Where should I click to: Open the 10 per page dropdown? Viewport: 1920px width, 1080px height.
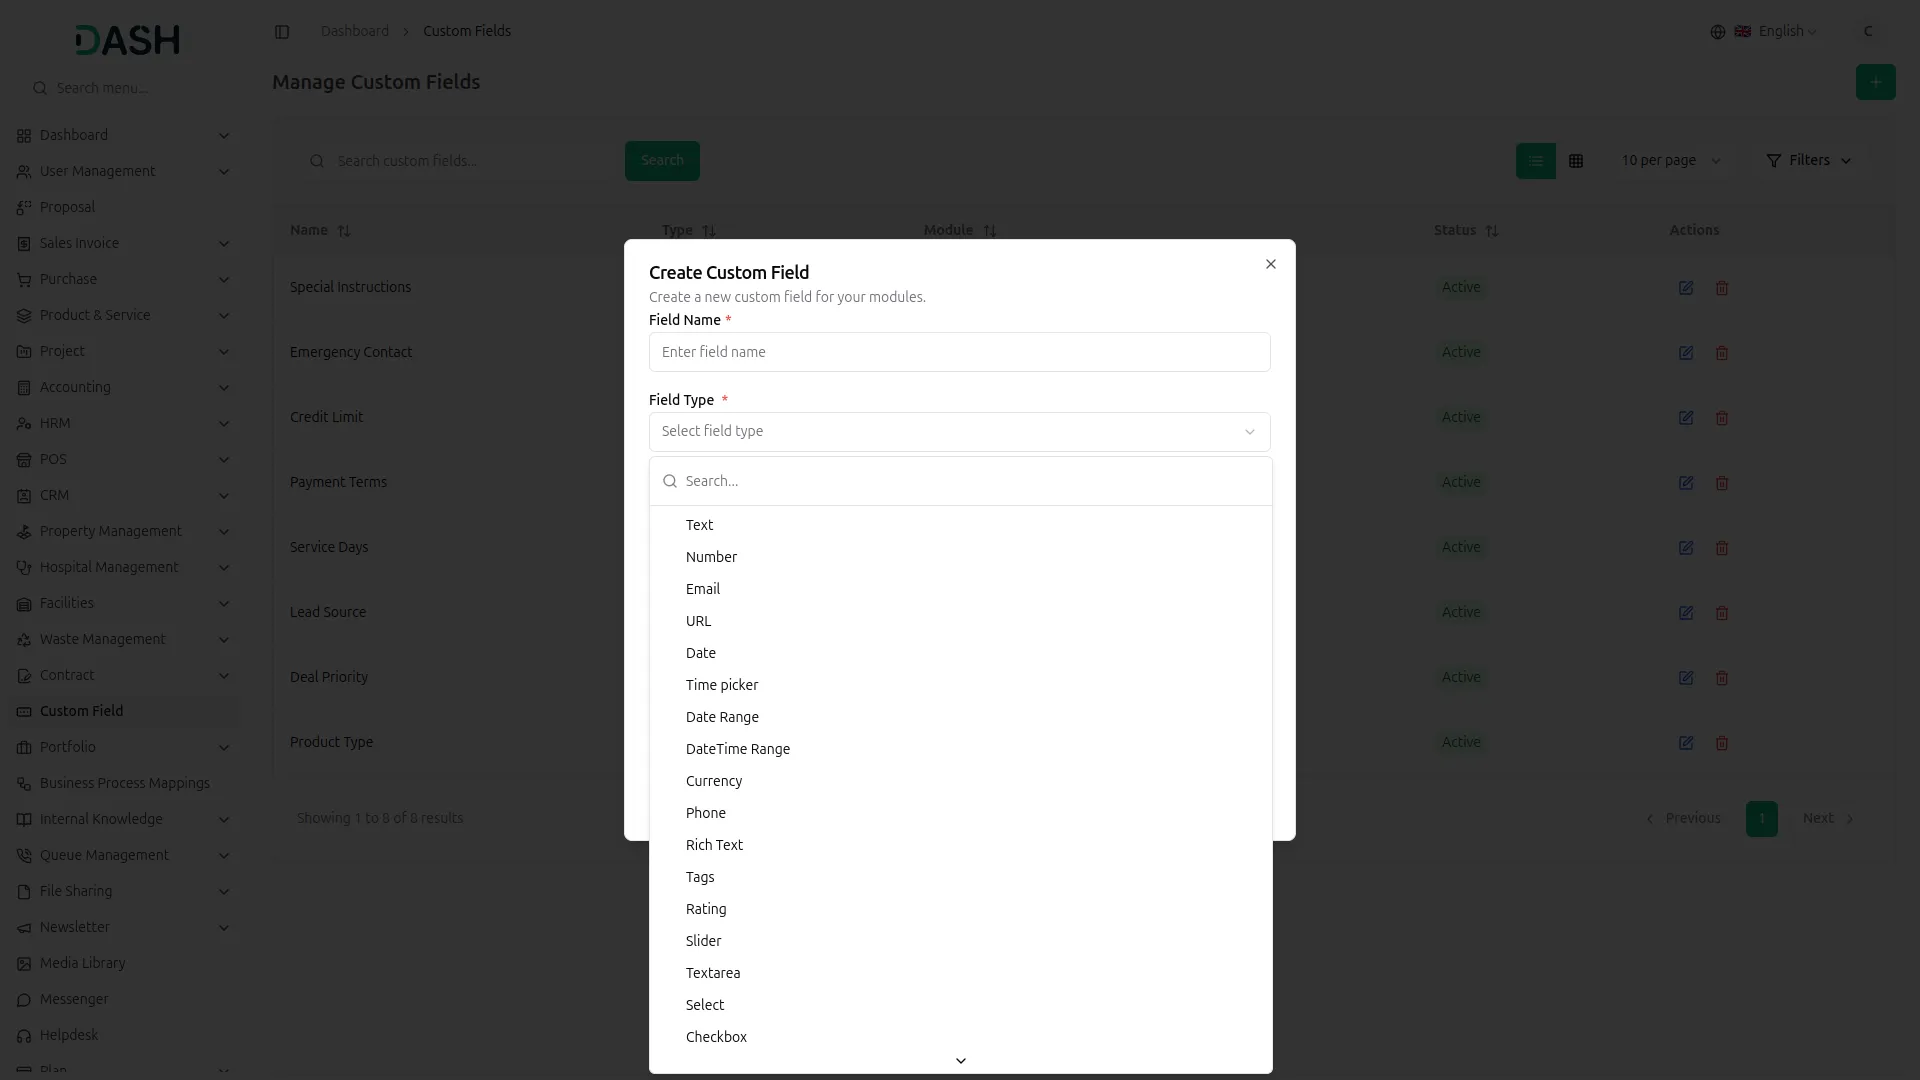pyautogui.click(x=1670, y=160)
